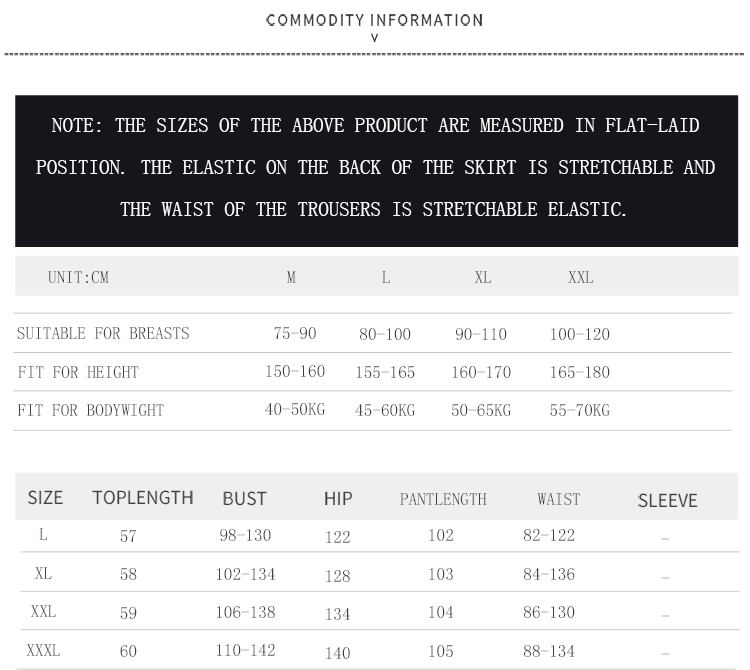Click the black flat-laid measurement note banner
This screenshot has width=750, height=670.
(375, 169)
